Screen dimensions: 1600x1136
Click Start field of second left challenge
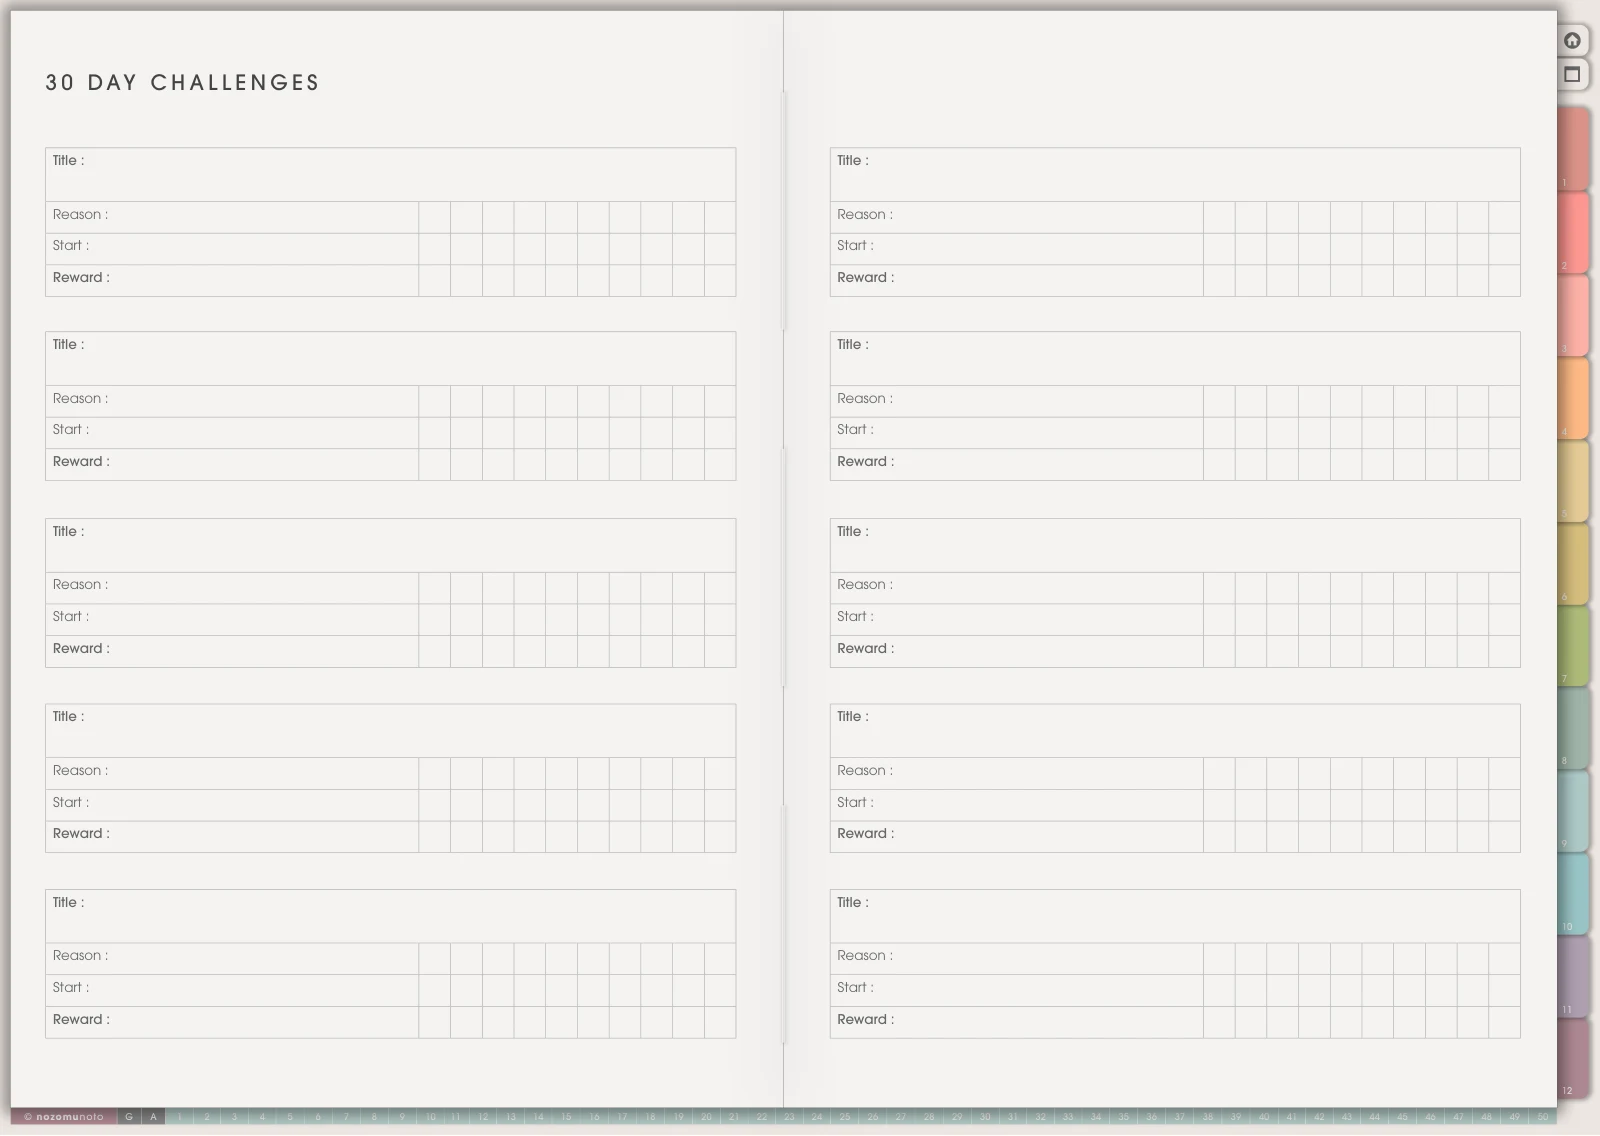pyautogui.click(x=232, y=433)
